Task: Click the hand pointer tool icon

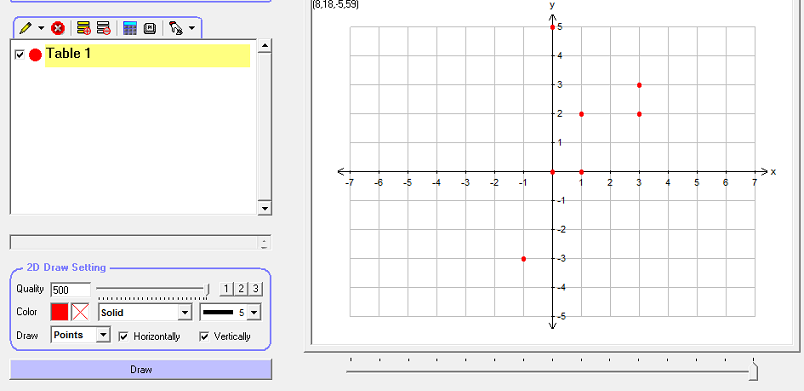Action: pyautogui.click(x=176, y=28)
